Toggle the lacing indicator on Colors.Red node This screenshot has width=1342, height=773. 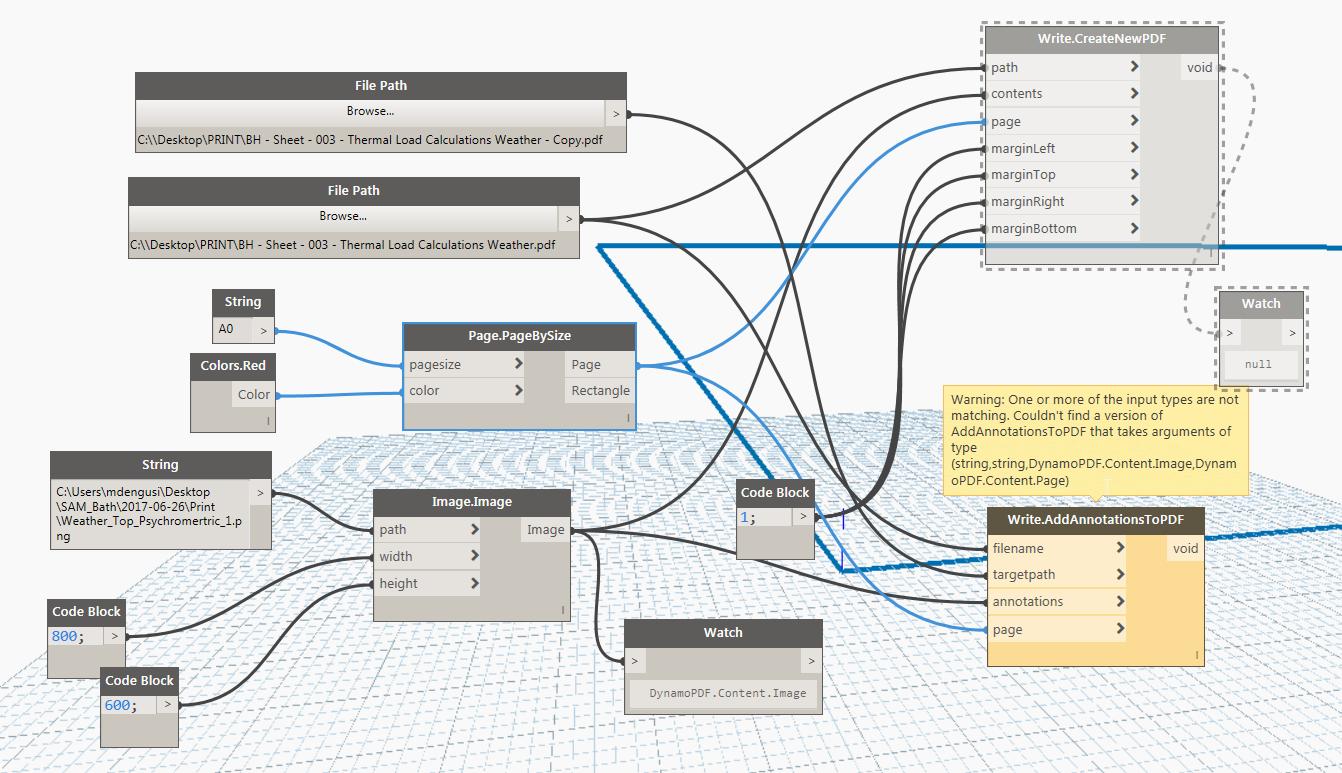pos(270,421)
